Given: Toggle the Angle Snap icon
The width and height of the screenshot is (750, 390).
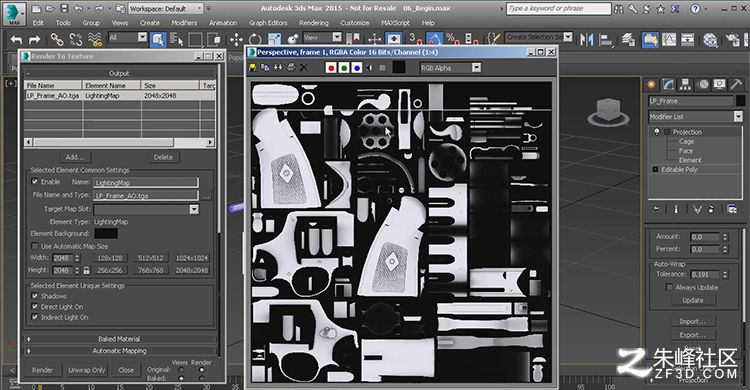Looking at the screenshot, I should [434, 38].
